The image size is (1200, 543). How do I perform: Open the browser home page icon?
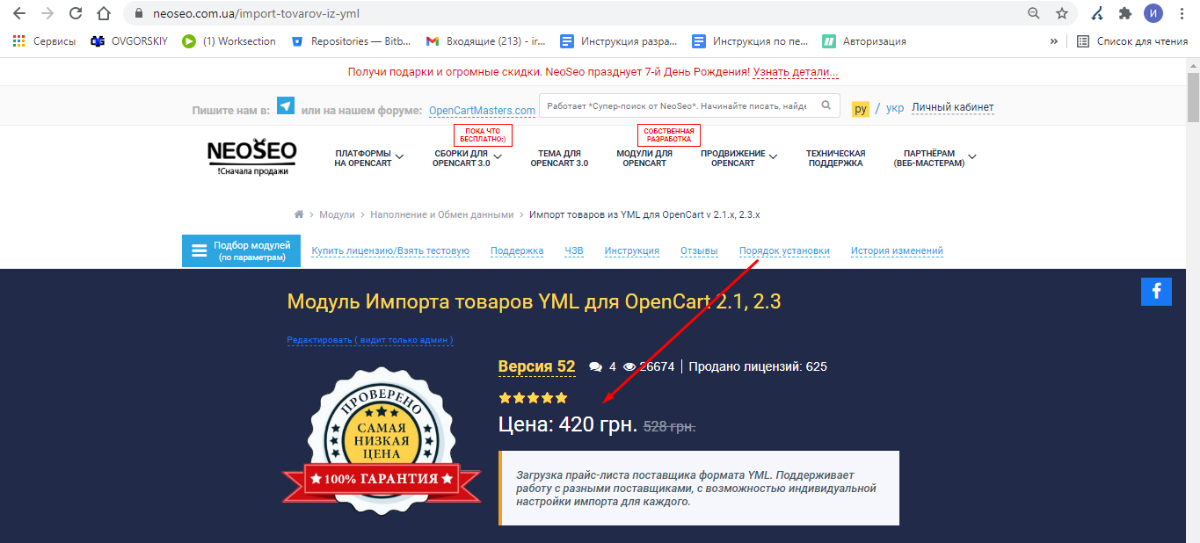pos(104,14)
